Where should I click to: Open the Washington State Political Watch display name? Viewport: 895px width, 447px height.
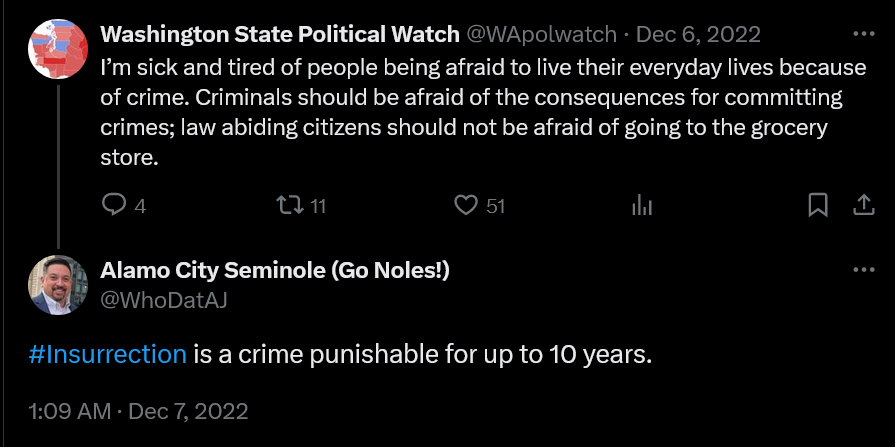[280, 34]
